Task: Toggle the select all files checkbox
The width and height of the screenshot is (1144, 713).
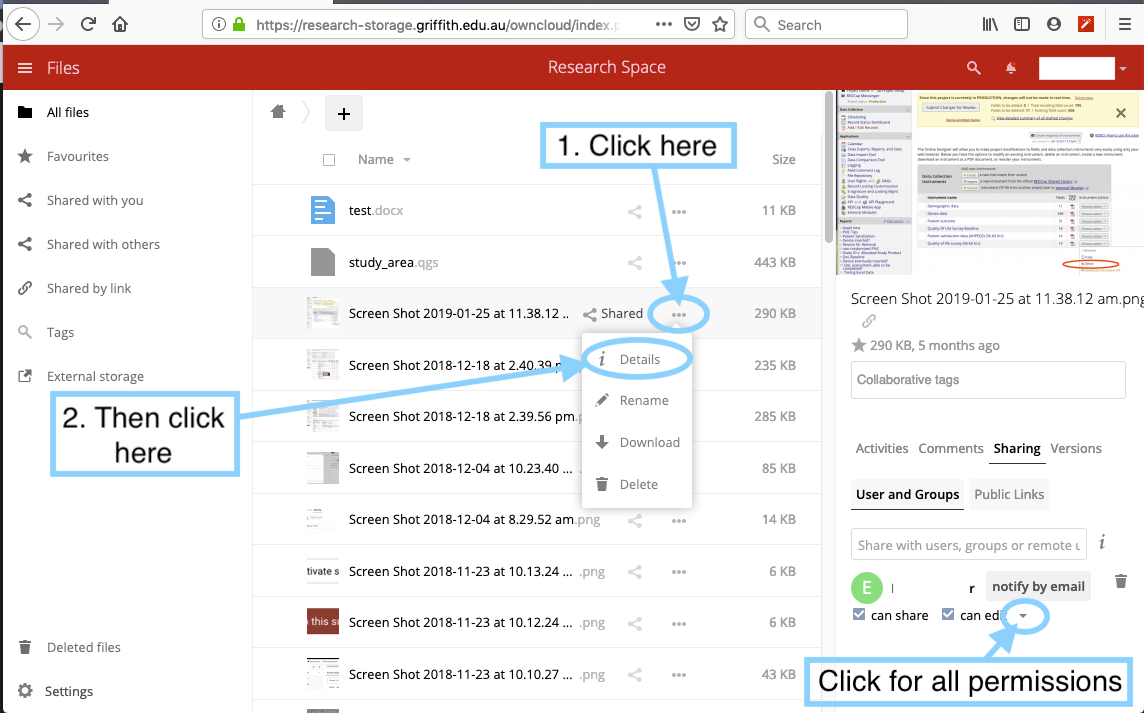Action: (329, 159)
